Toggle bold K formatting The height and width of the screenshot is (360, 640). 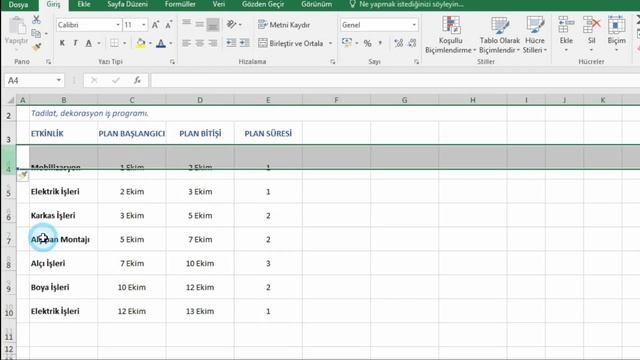(x=62, y=43)
